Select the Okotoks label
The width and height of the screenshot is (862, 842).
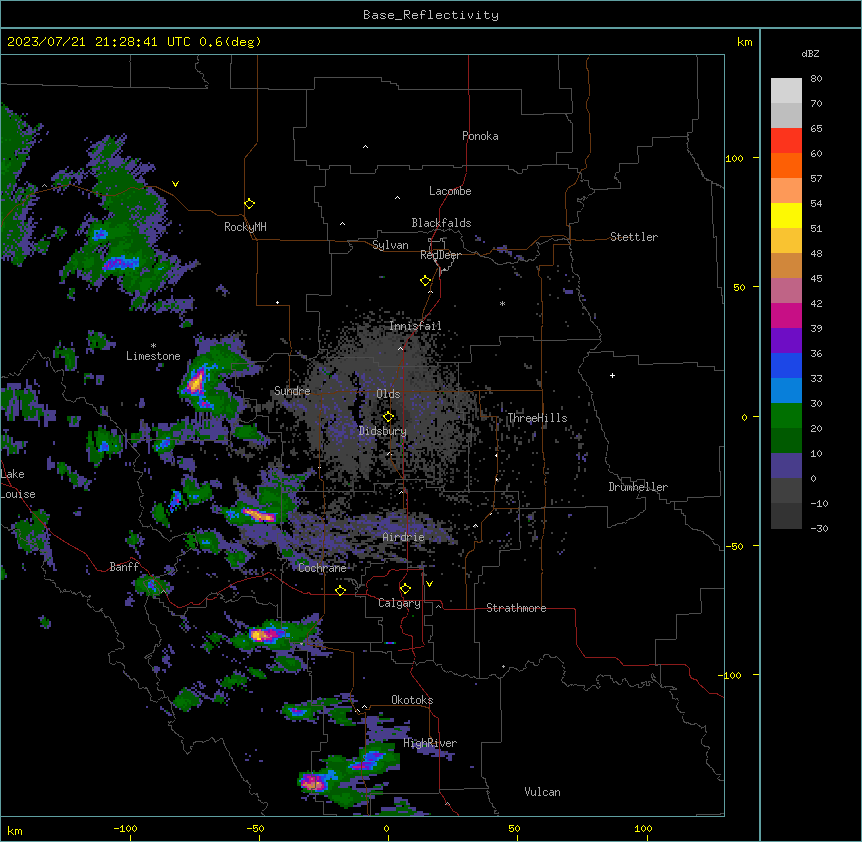412,700
